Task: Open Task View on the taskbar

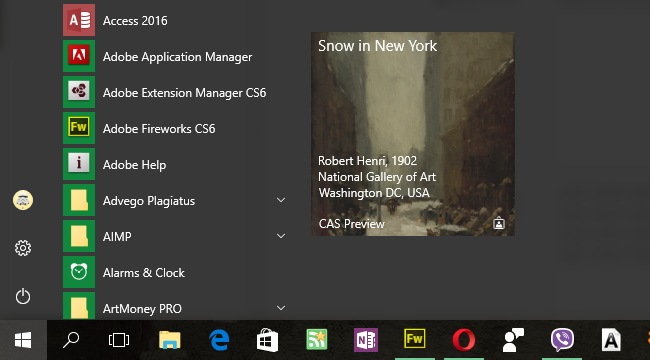Action: point(119,340)
